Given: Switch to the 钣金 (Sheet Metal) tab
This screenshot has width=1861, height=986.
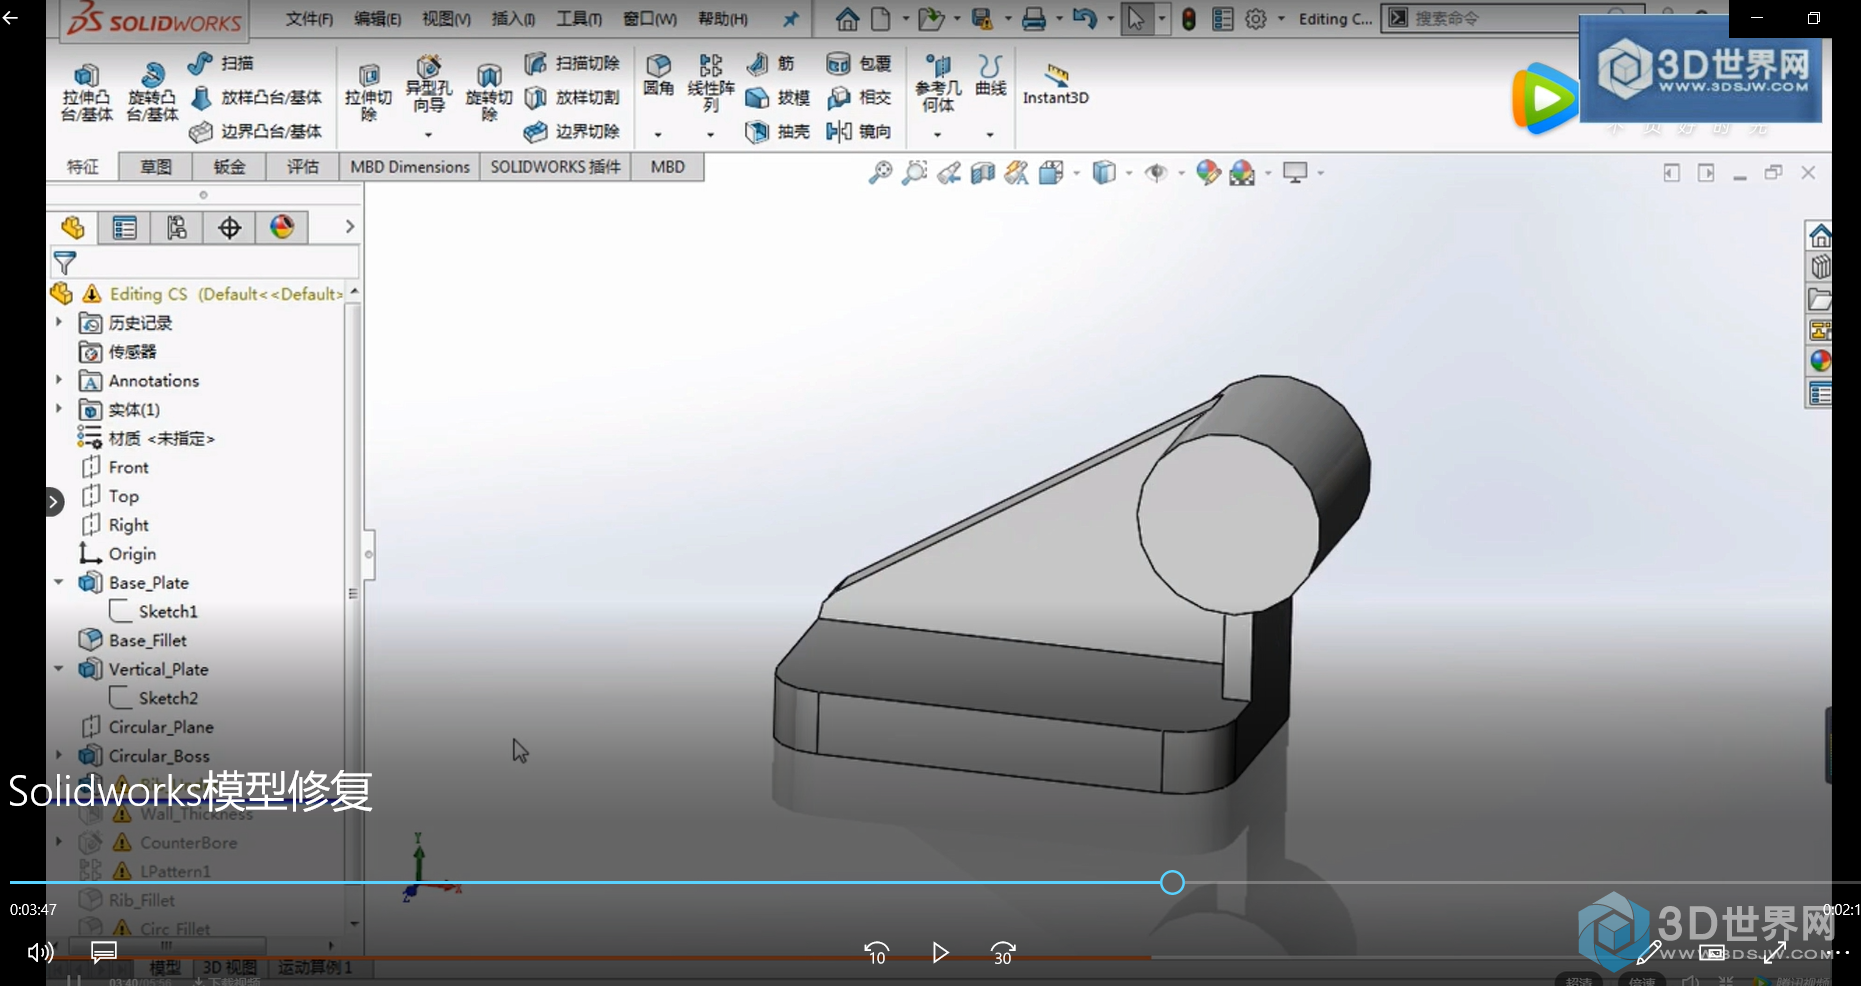Looking at the screenshot, I should coord(229,167).
